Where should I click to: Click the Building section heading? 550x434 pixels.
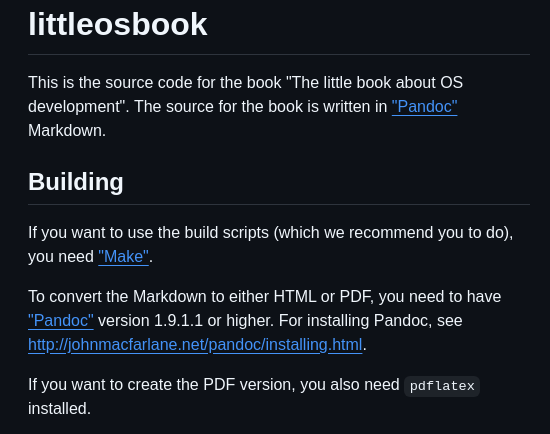click(76, 182)
